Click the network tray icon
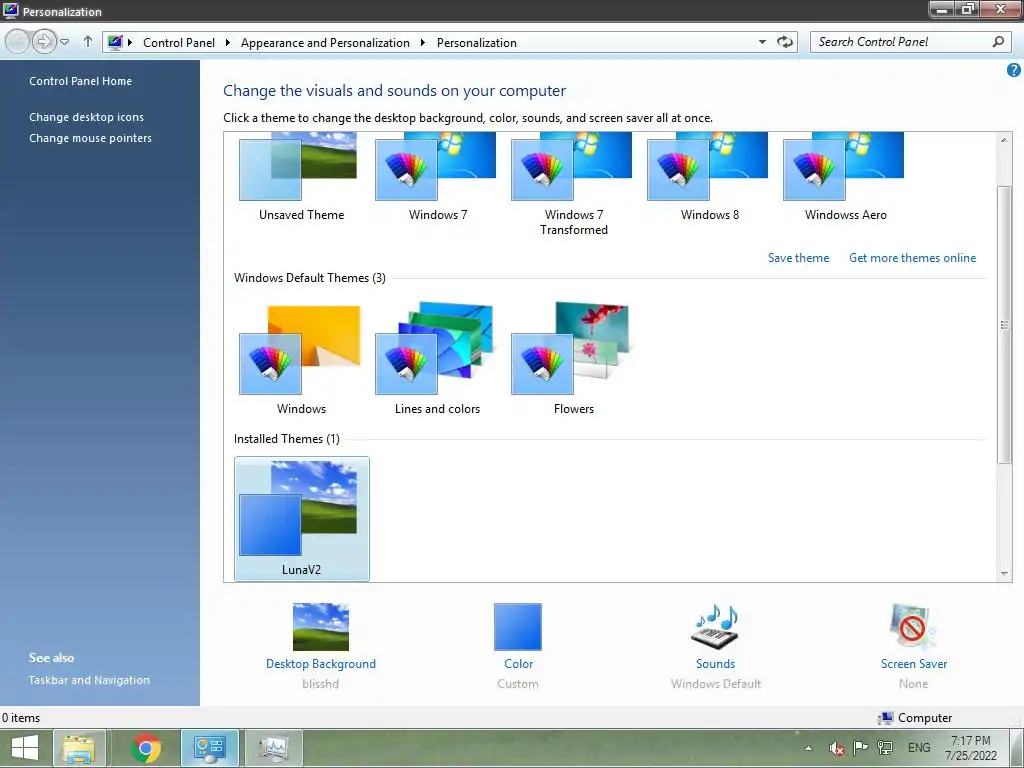Screen dimensions: 1024x768 (886, 748)
